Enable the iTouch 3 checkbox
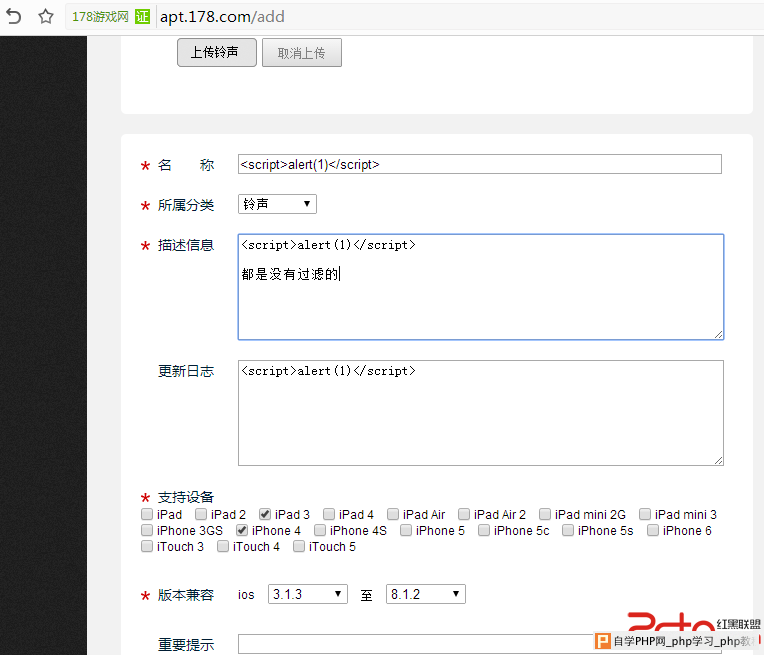This screenshot has height=655, width=764. point(147,546)
